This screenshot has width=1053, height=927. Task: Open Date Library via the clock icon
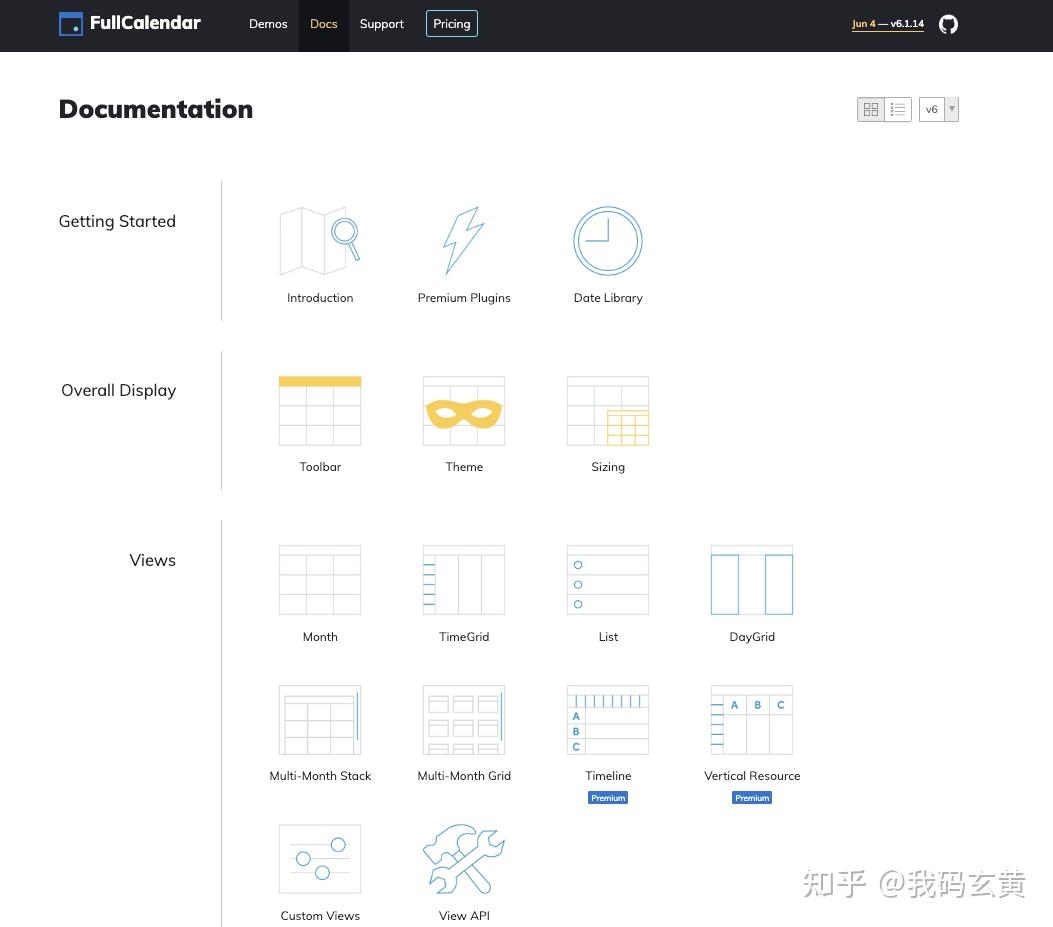pyautogui.click(x=608, y=240)
